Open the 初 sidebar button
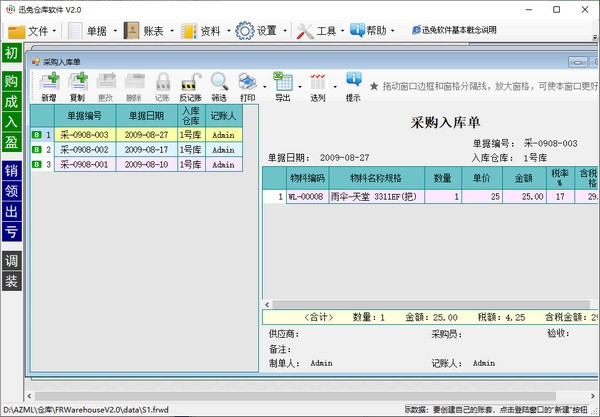 [x=11, y=53]
